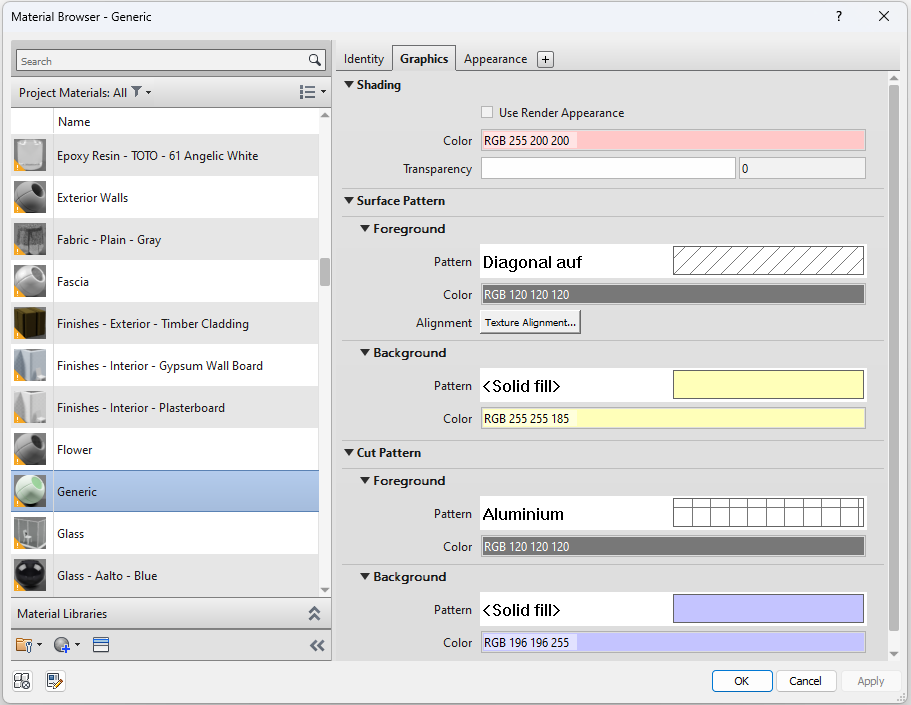The width and height of the screenshot is (911, 705).
Task: Open the material editor pencil icon
Action: tap(55, 681)
